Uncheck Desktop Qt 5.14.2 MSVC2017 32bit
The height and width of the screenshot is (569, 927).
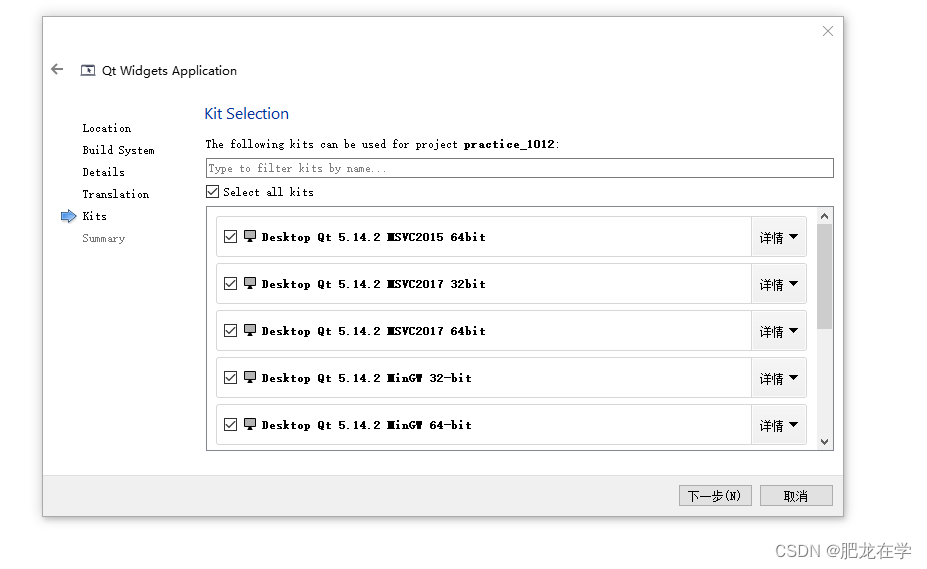tap(231, 284)
